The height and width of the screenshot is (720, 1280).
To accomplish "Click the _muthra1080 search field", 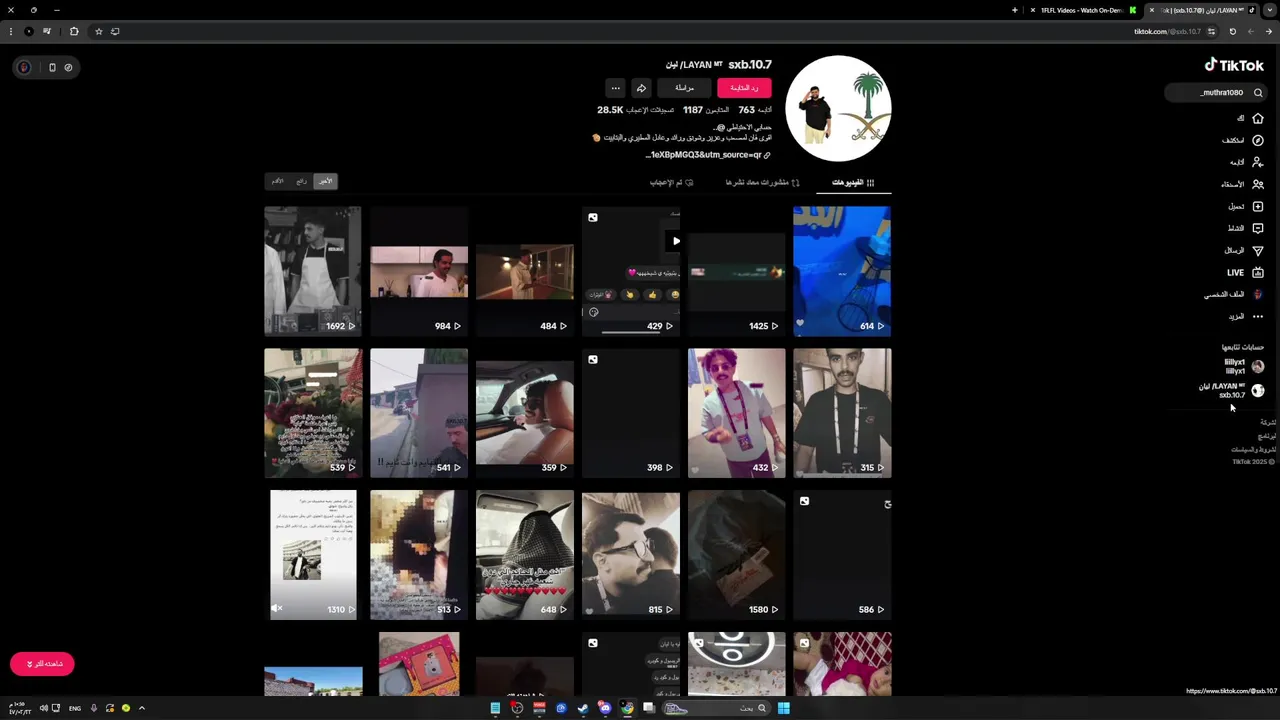I will pos(1216,93).
